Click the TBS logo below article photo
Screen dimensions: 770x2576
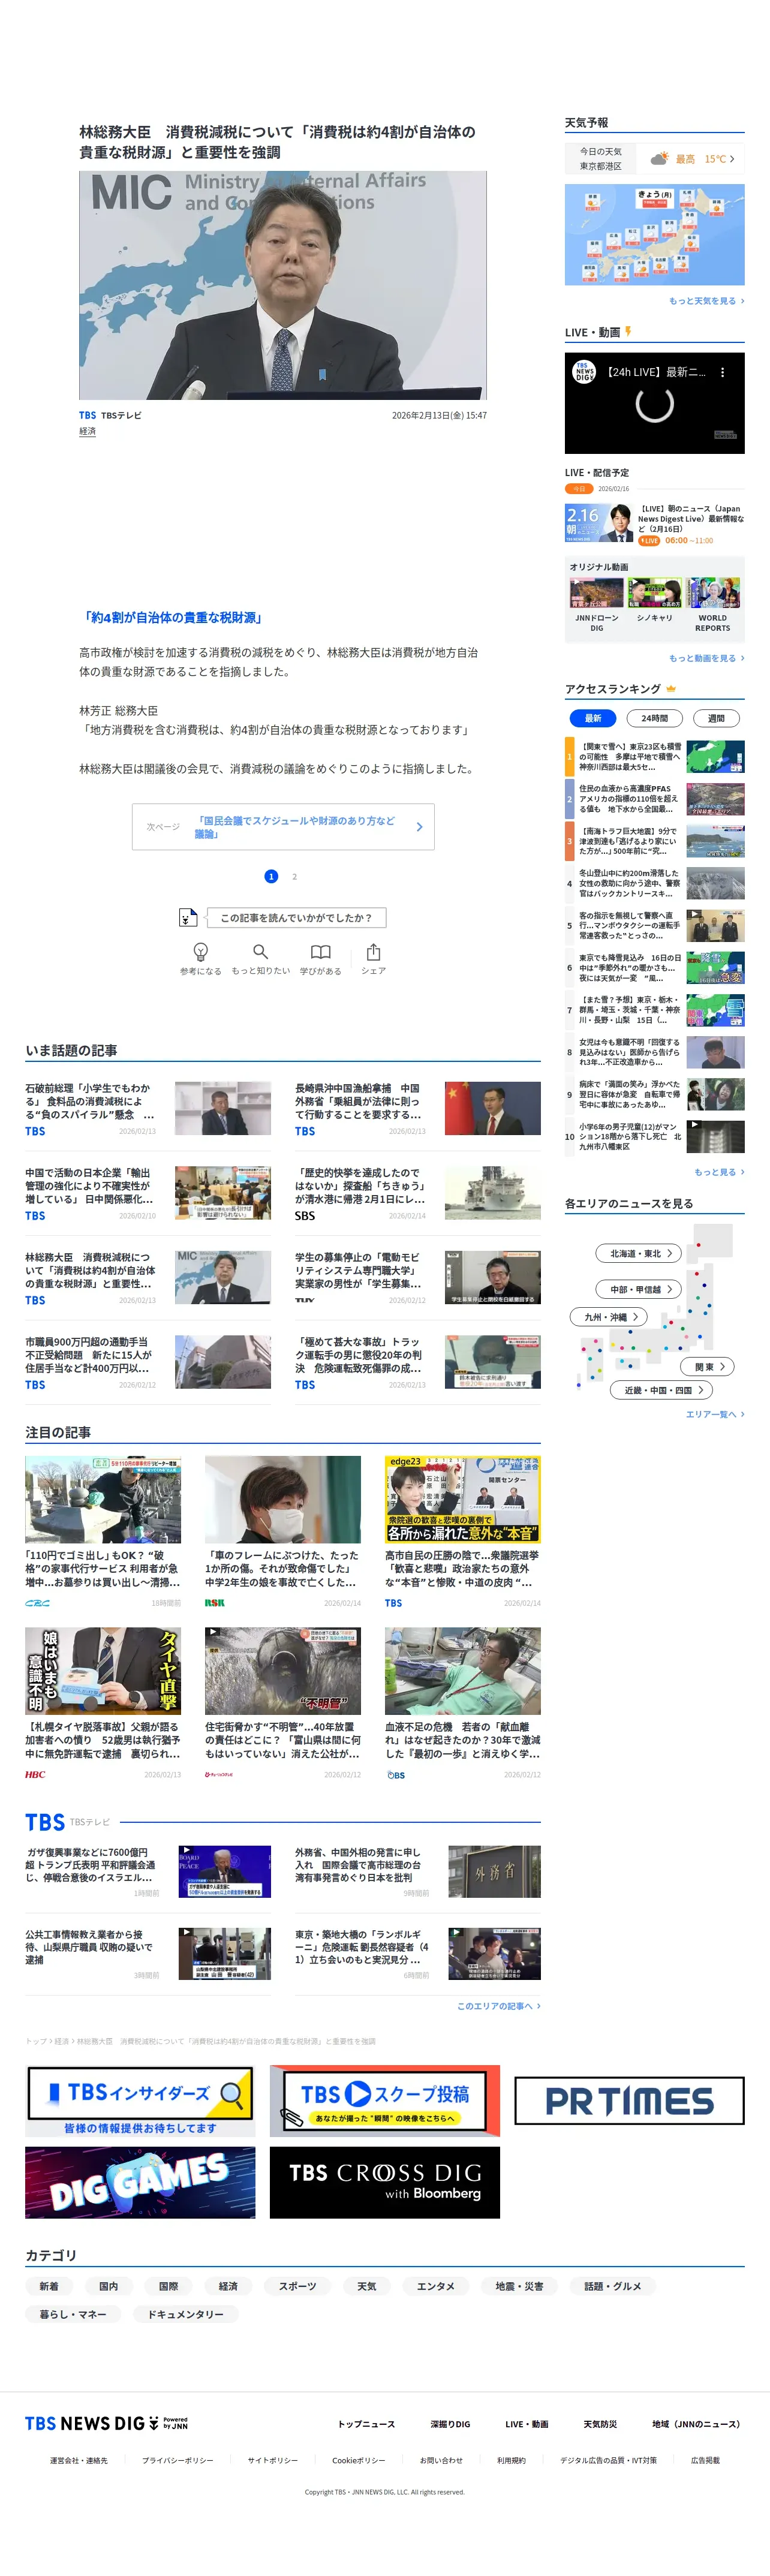coord(88,415)
